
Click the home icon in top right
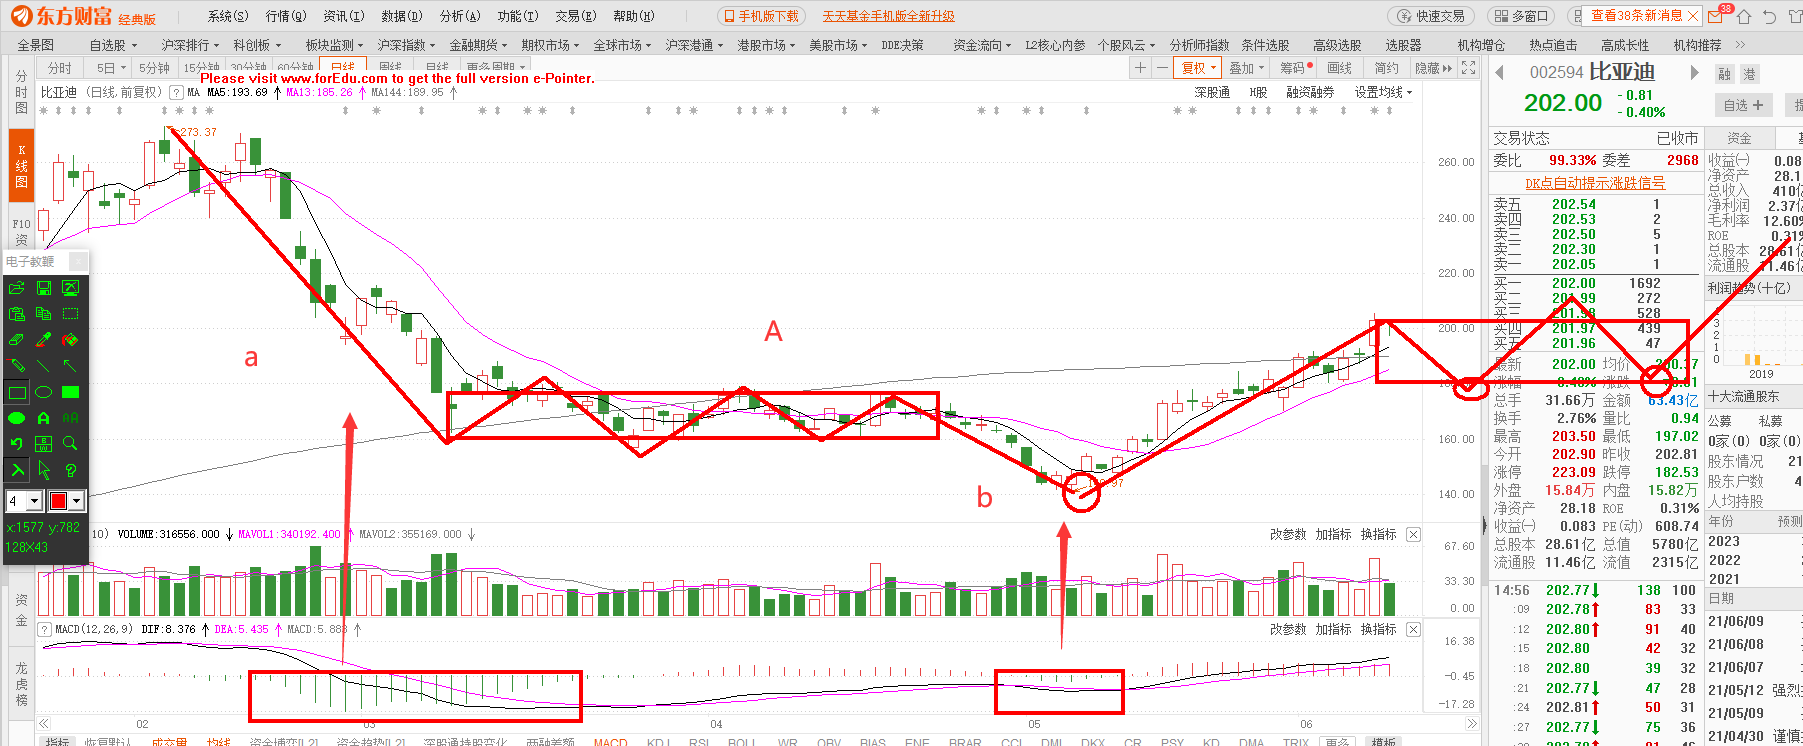(1744, 17)
